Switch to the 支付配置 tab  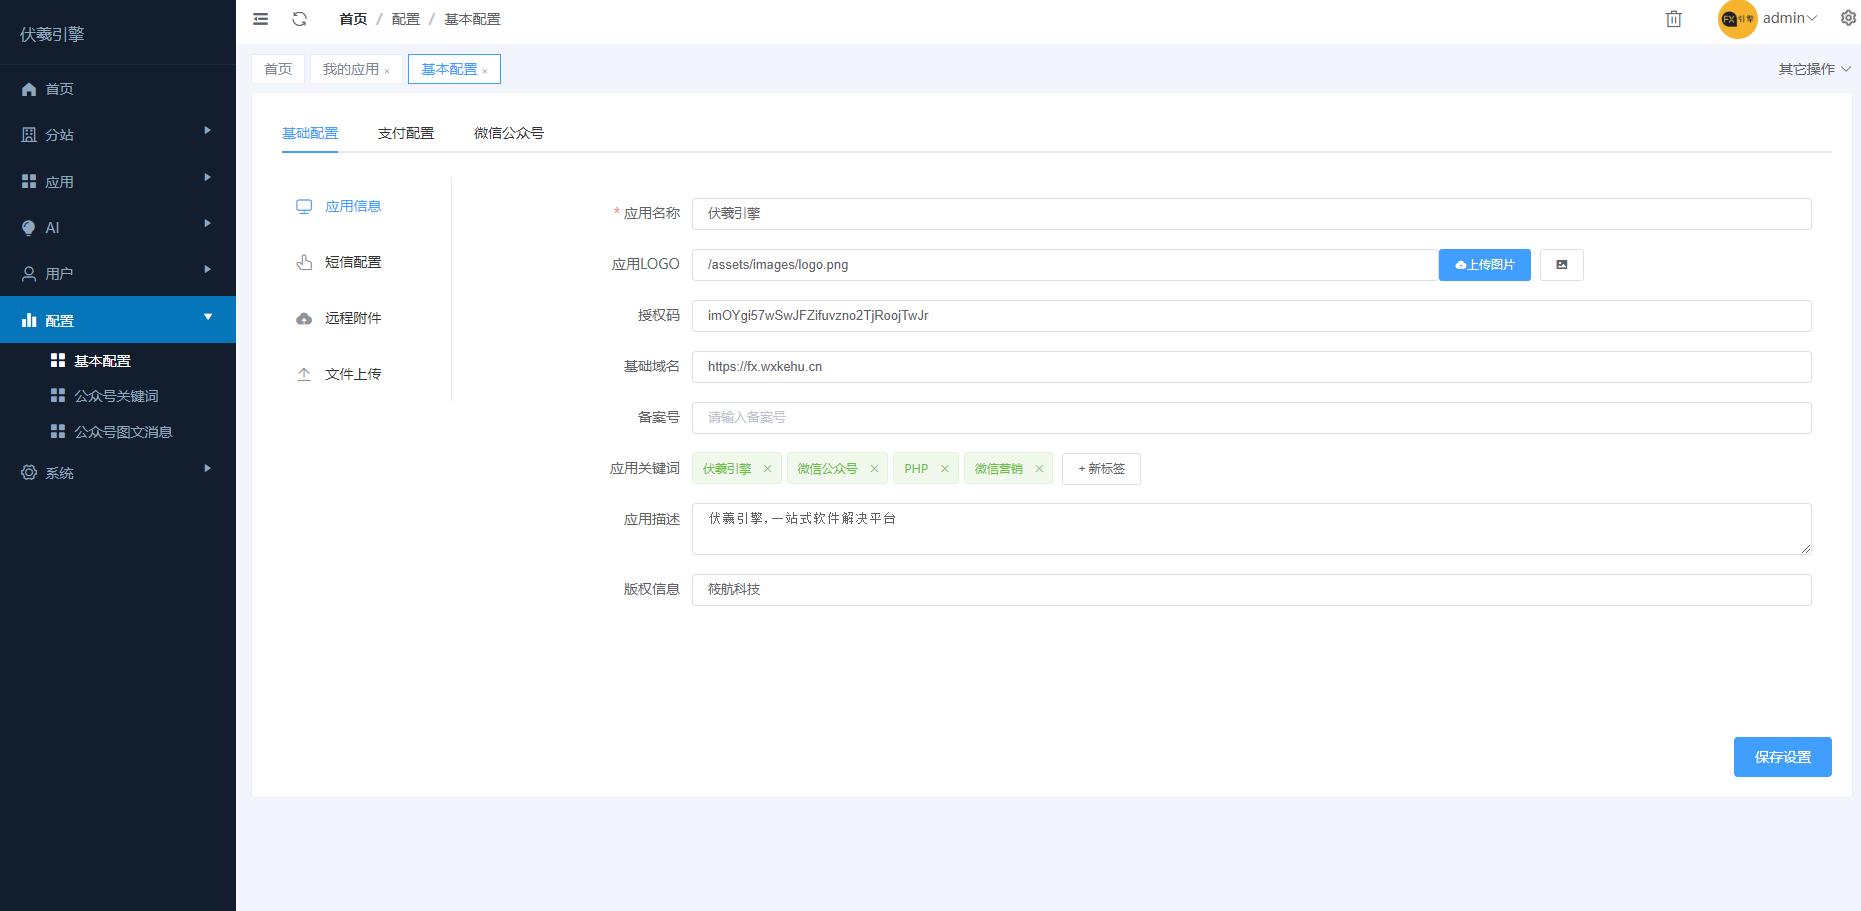click(x=406, y=133)
